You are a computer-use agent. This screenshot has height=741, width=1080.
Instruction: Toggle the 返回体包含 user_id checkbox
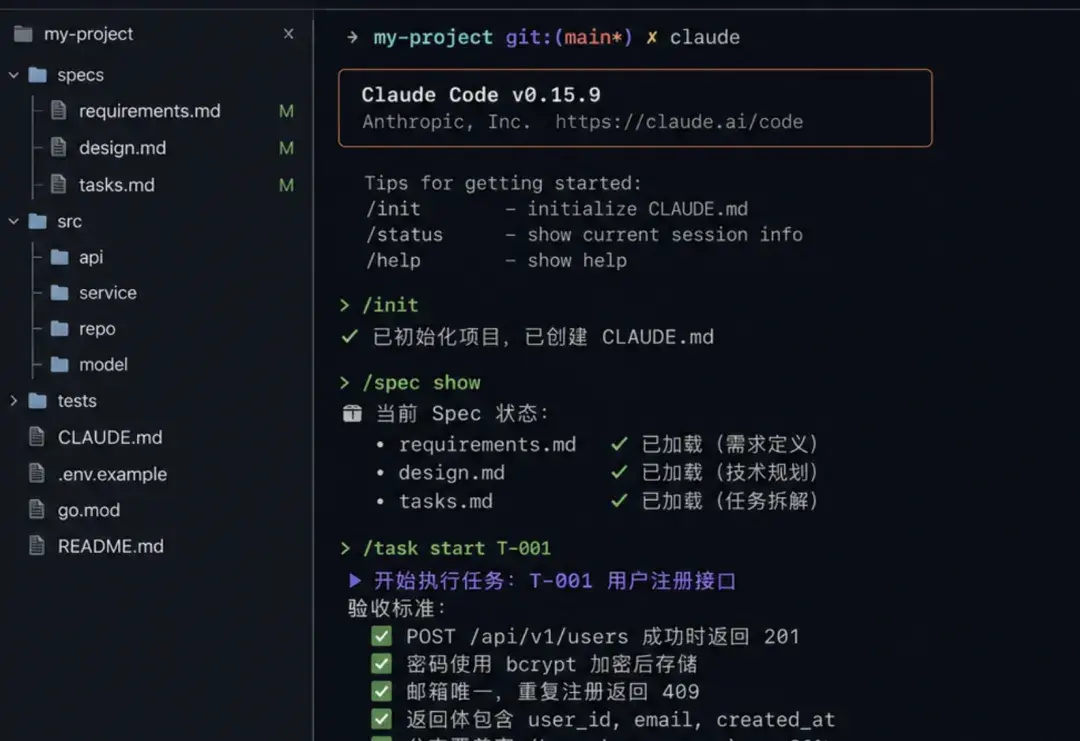(382, 719)
